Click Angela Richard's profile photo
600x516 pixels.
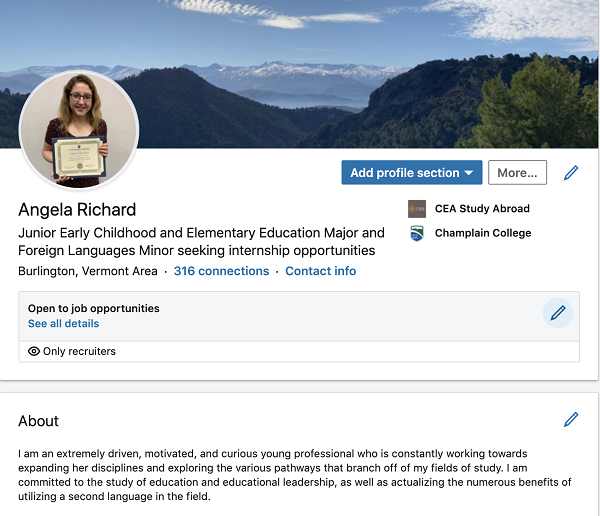pos(79,130)
